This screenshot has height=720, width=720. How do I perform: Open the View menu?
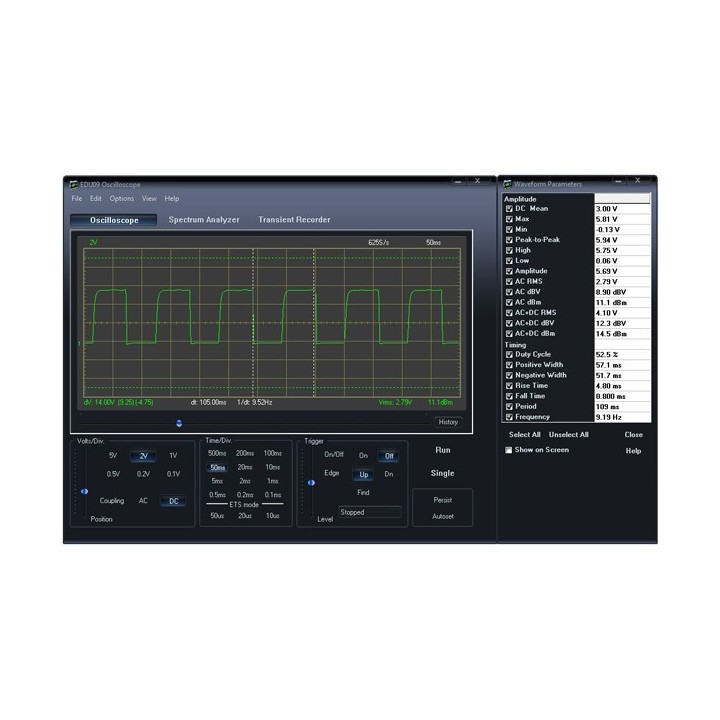coord(149,198)
